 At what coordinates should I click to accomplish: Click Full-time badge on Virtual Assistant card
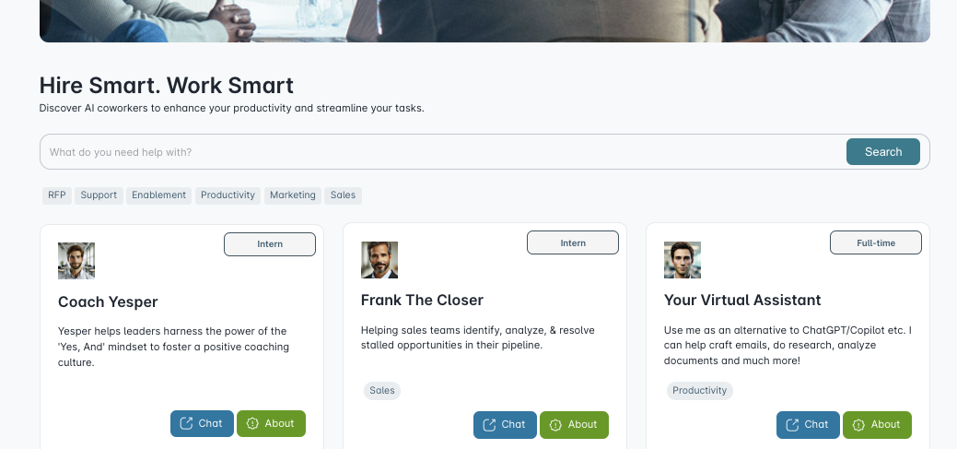[876, 243]
